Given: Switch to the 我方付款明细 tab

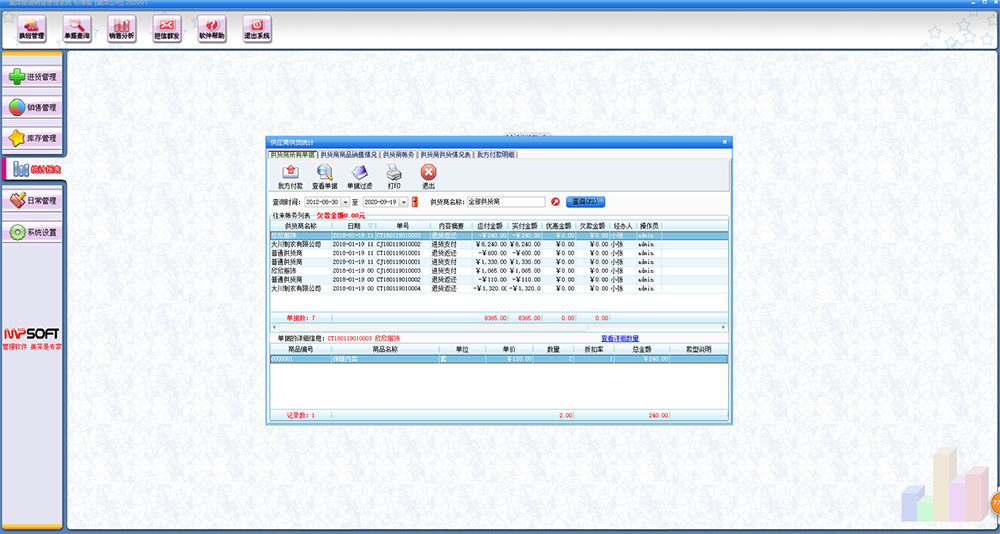Looking at the screenshot, I should [495, 155].
